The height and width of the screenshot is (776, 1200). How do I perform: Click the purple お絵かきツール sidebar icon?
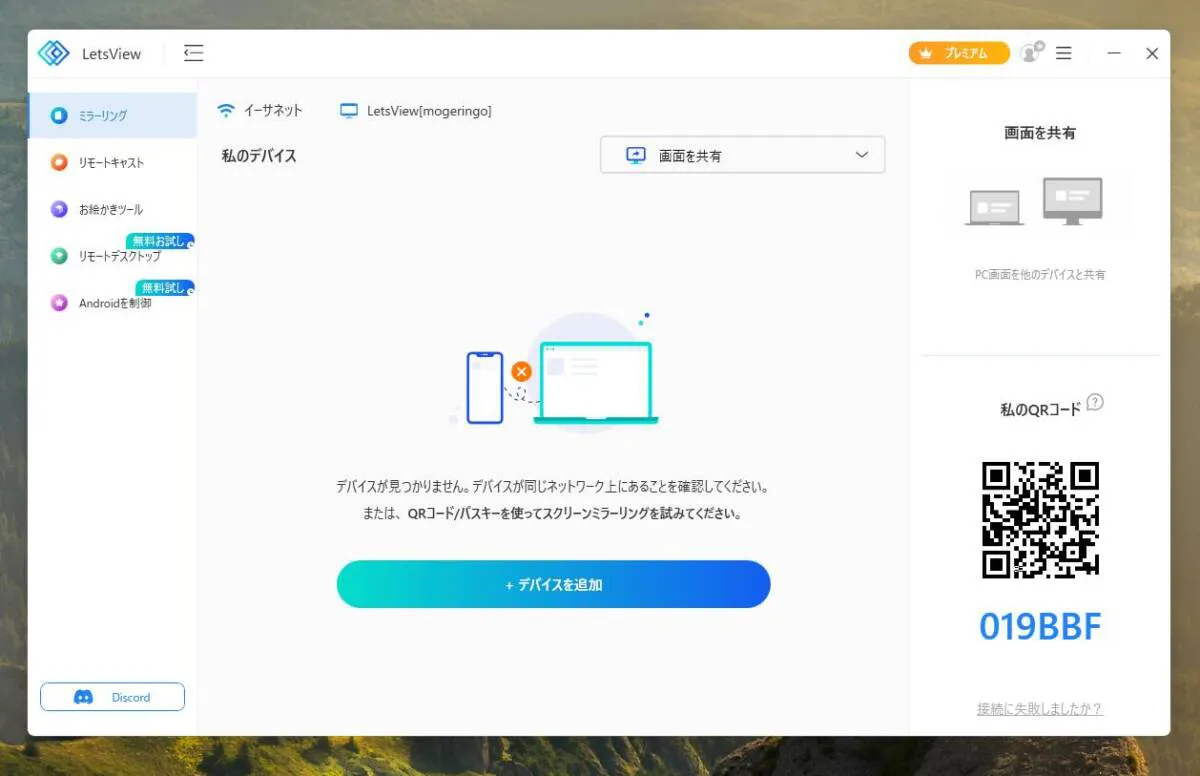[59, 209]
